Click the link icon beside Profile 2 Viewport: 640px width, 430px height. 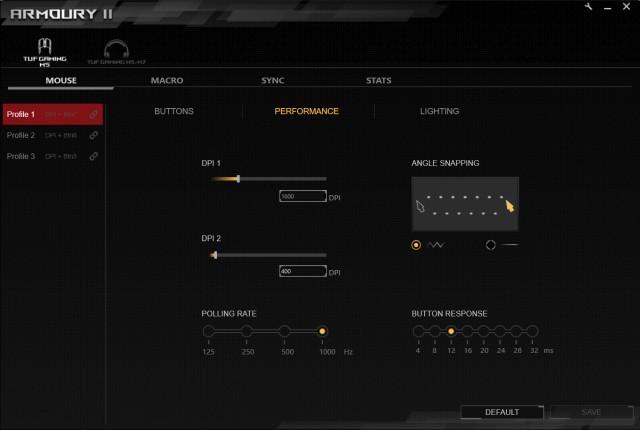click(x=94, y=135)
